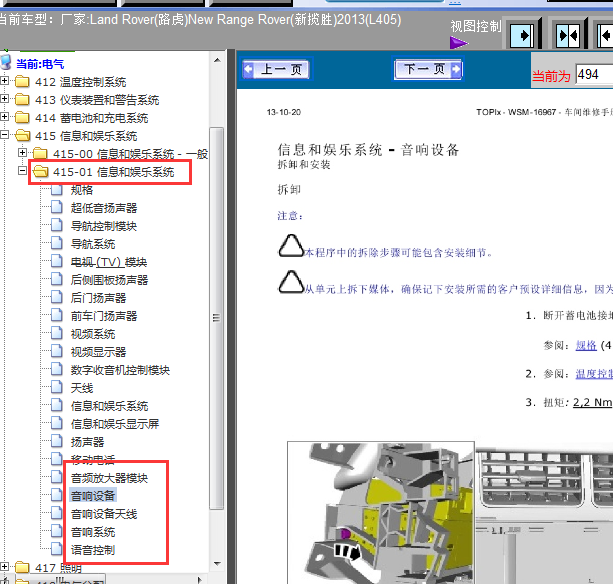Select the 当前:电气 root label

[40, 64]
